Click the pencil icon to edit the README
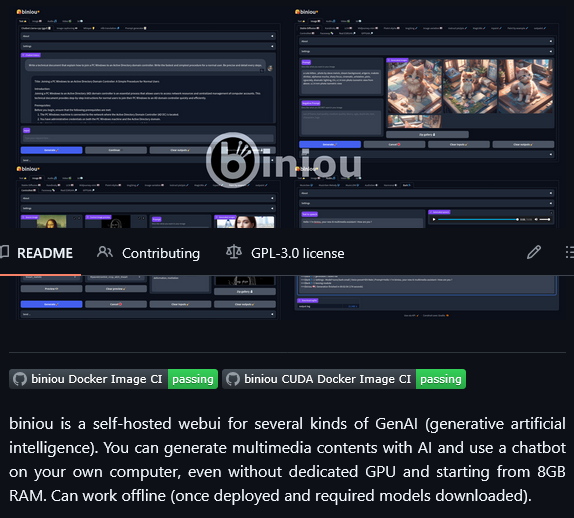Screen dimensions: 574x518 (x=533, y=252)
